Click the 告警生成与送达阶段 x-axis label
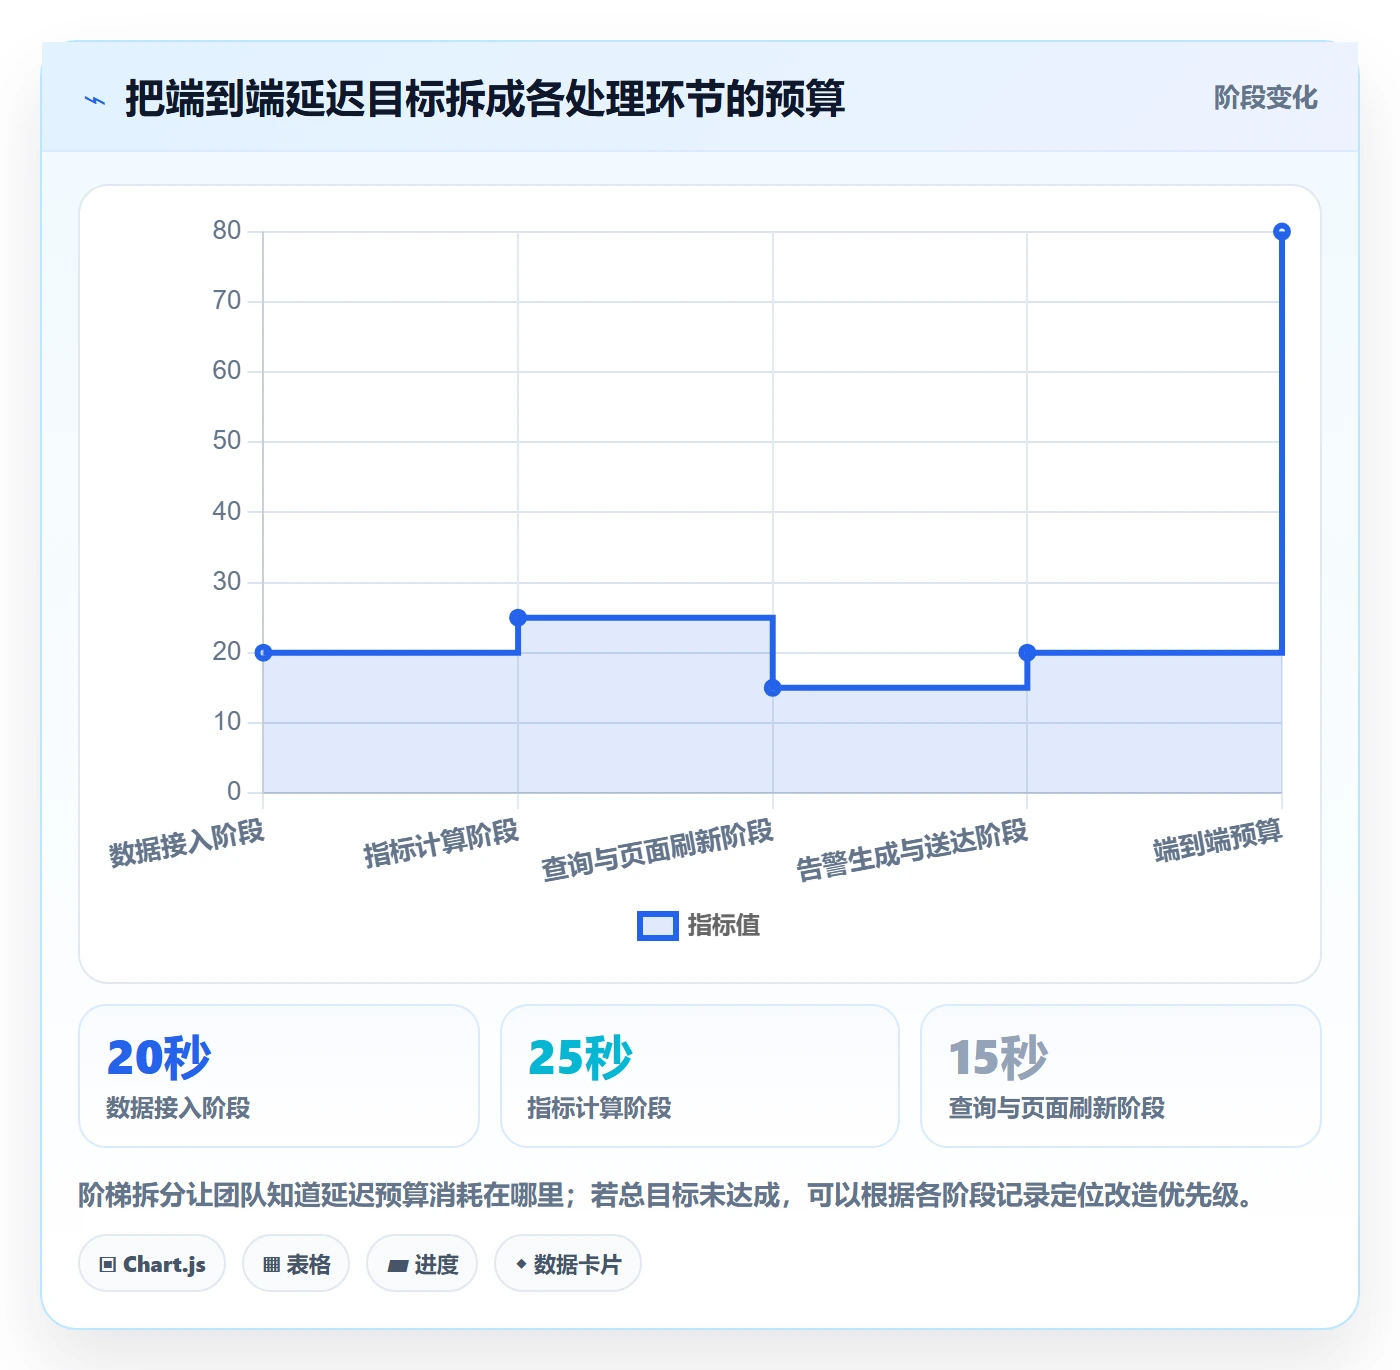Screen dimensions: 1400x1370 912,850
